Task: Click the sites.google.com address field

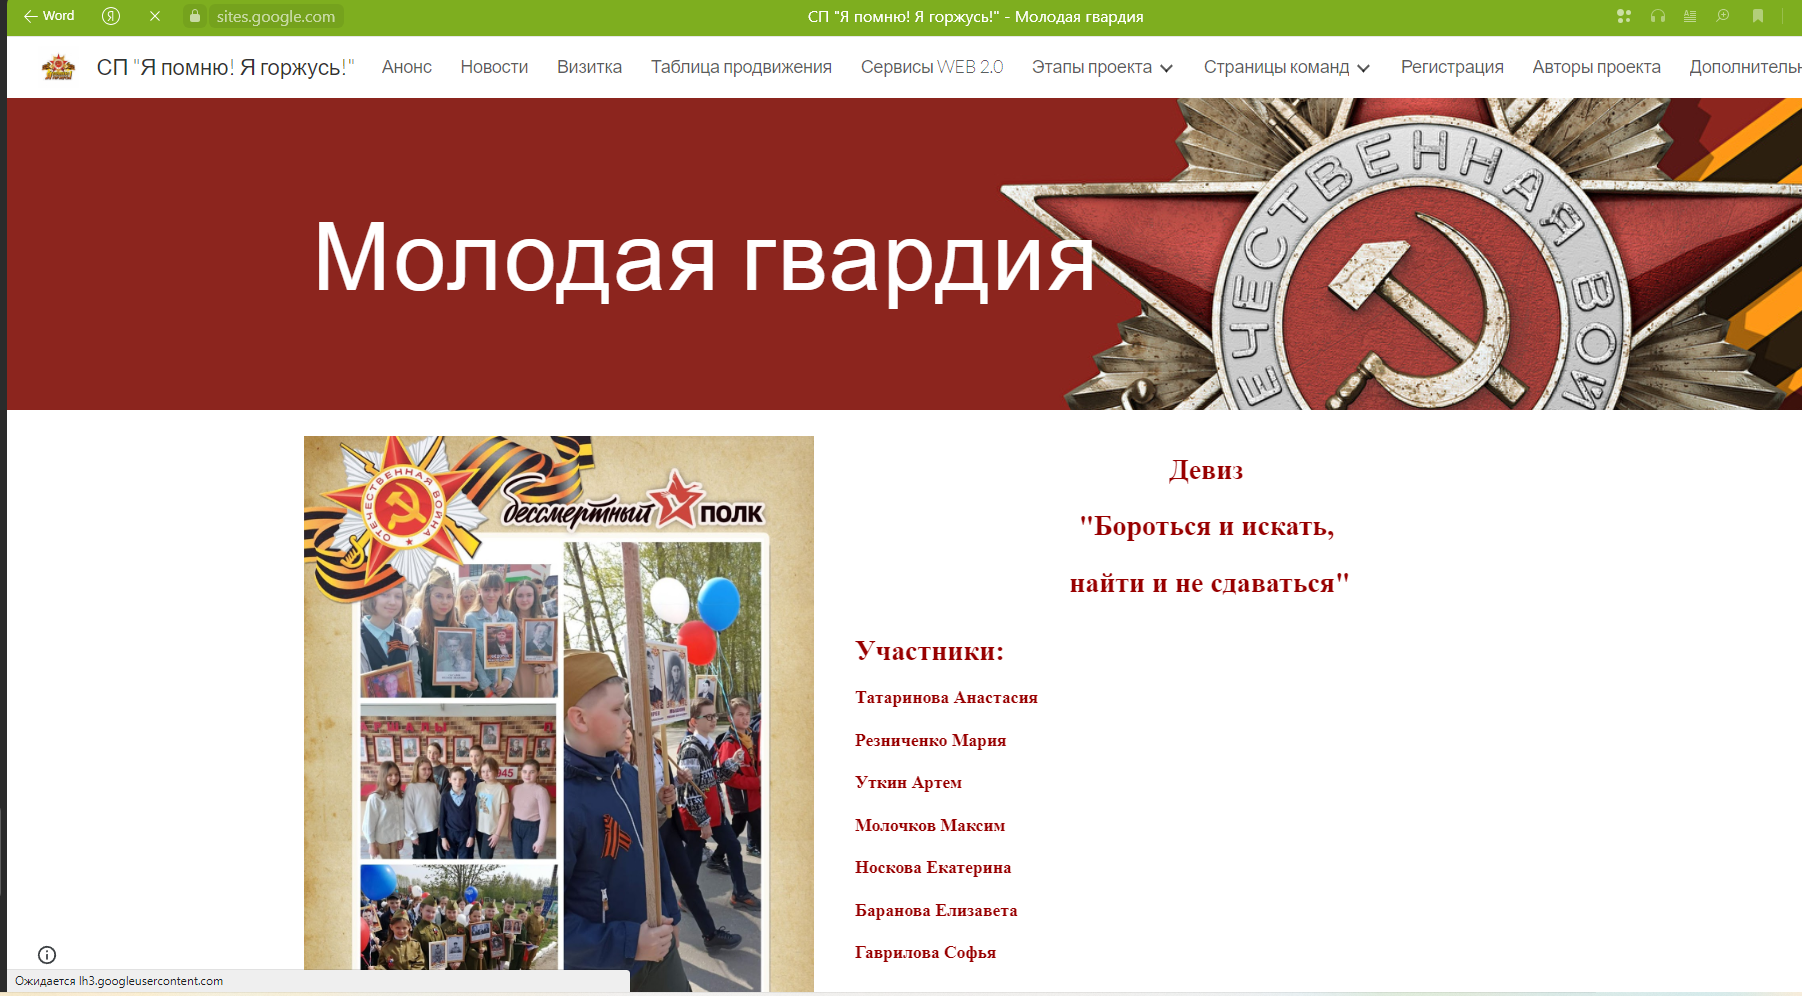Action: pyautogui.click(x=276, y=16)
